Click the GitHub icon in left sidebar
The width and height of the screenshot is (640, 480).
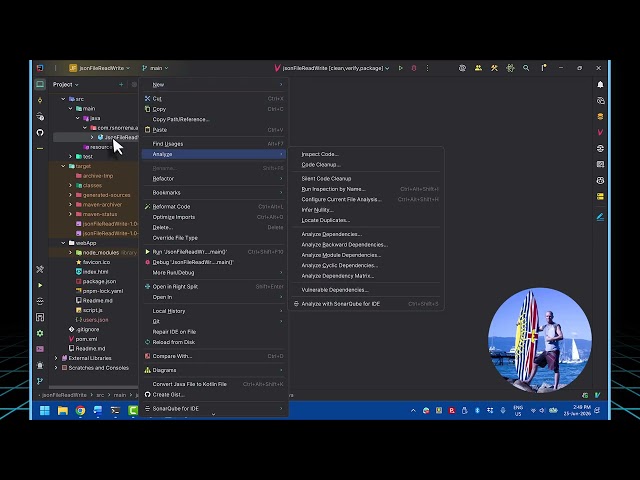(x=40, y=132)
